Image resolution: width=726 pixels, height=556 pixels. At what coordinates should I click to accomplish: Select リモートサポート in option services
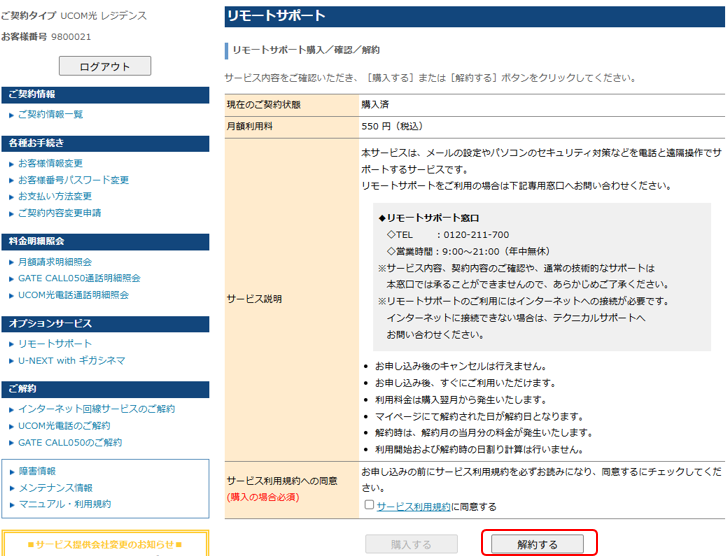(55, 344)
